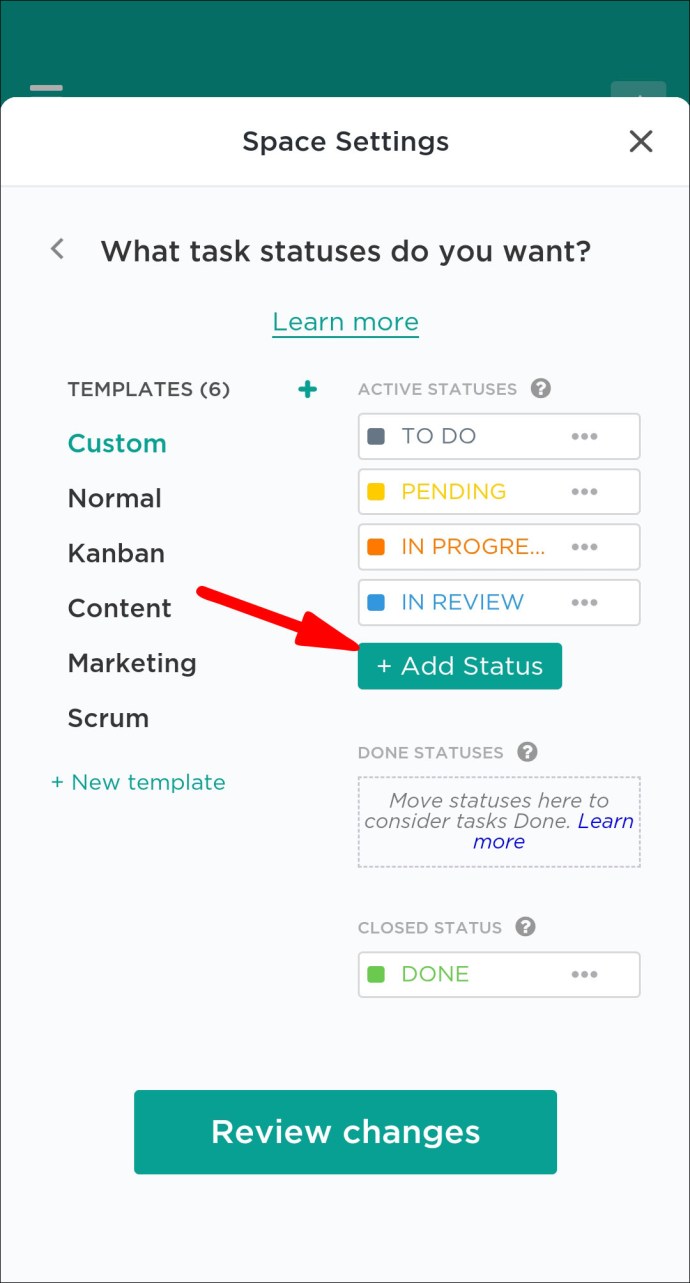Click the Done Statuses help icon
Viewport: 690px width, 1283px height.
(527, 752)
